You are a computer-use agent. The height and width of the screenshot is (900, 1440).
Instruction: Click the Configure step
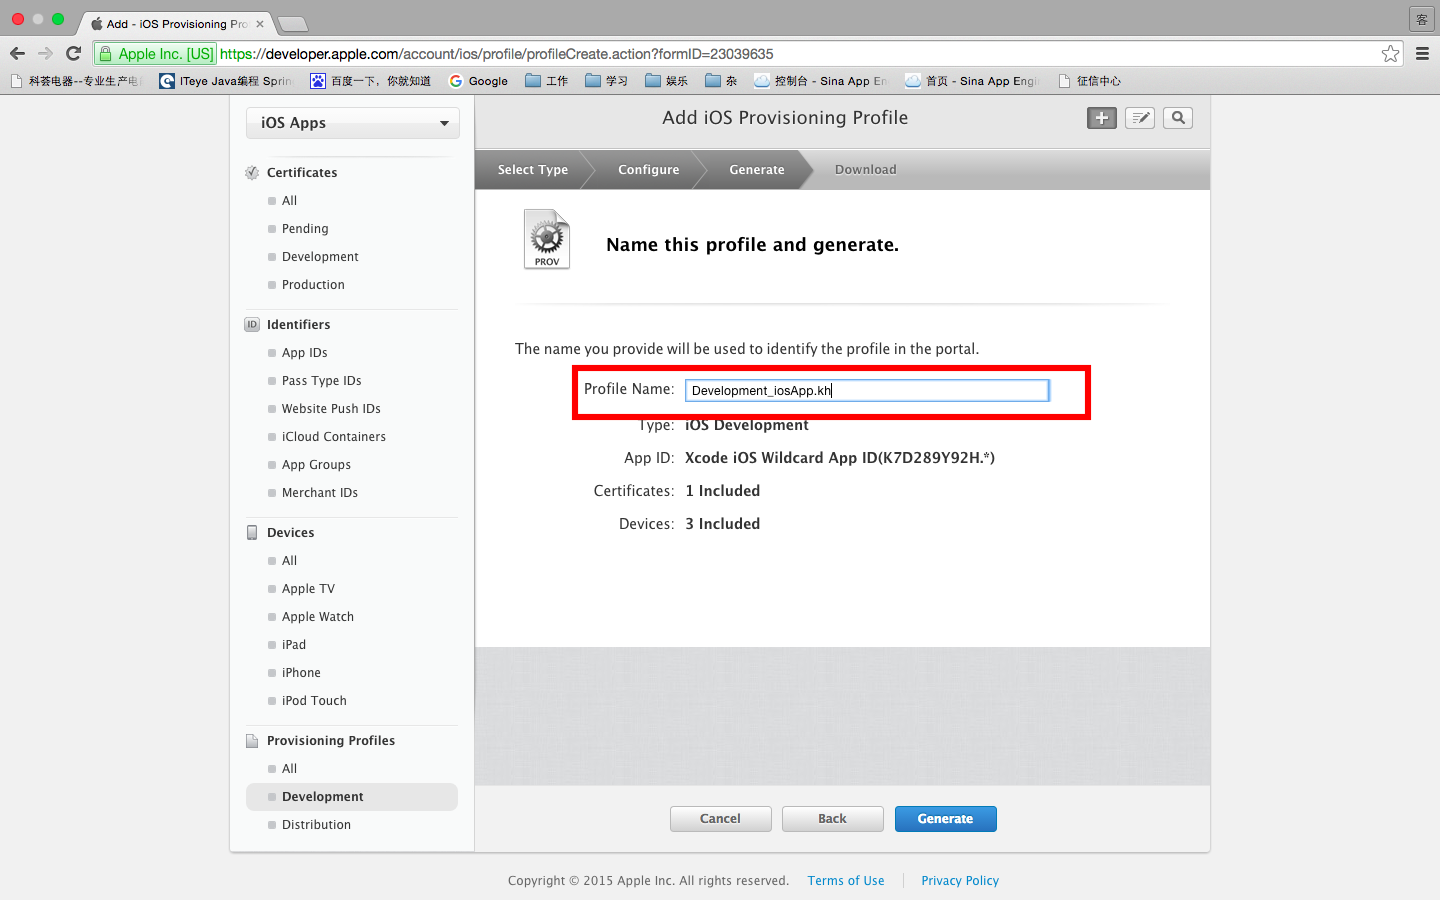point(648,170)
